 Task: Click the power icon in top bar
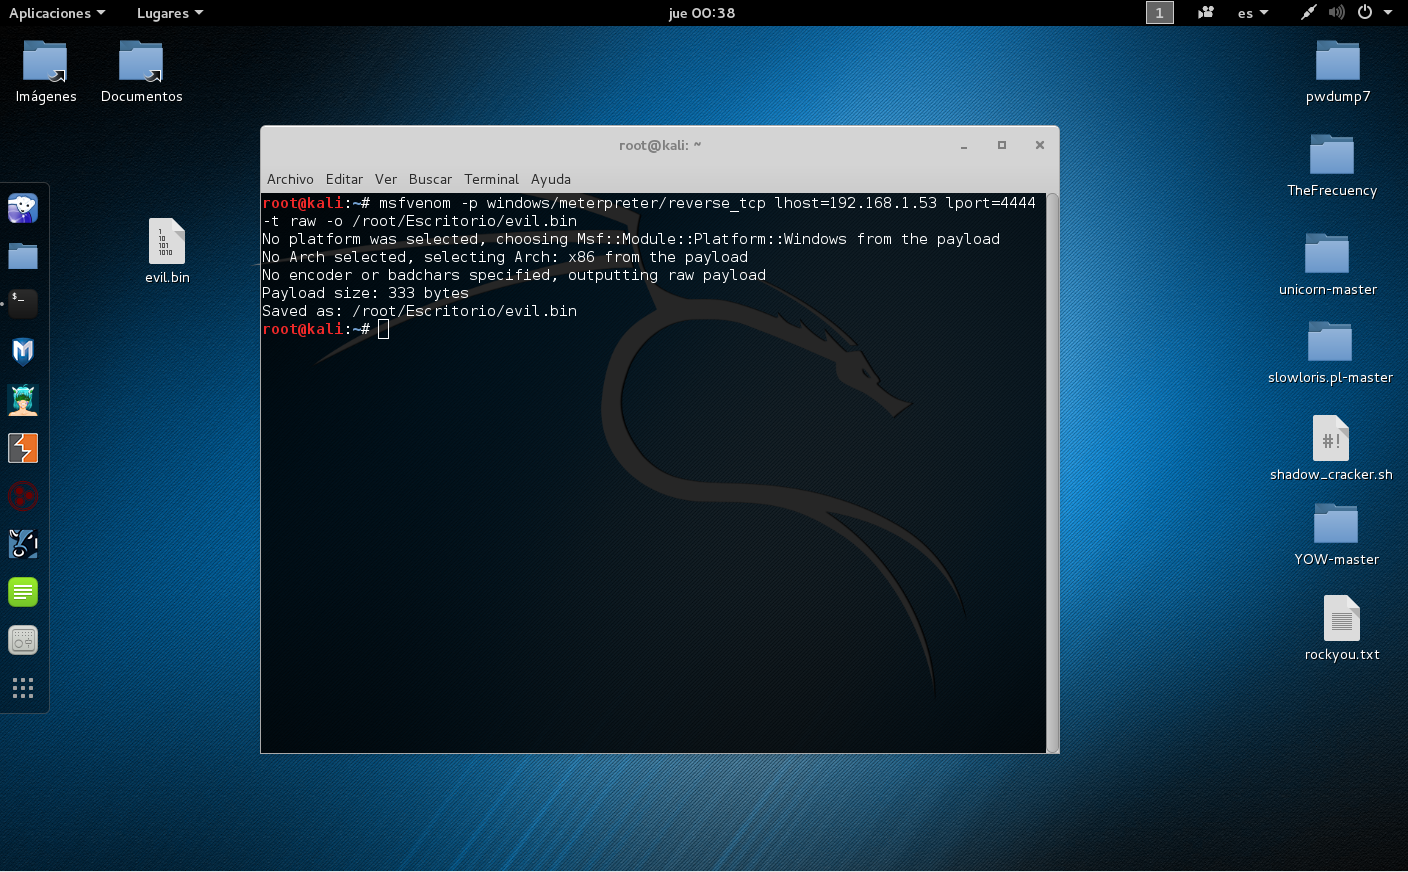tap(1365, 13)
